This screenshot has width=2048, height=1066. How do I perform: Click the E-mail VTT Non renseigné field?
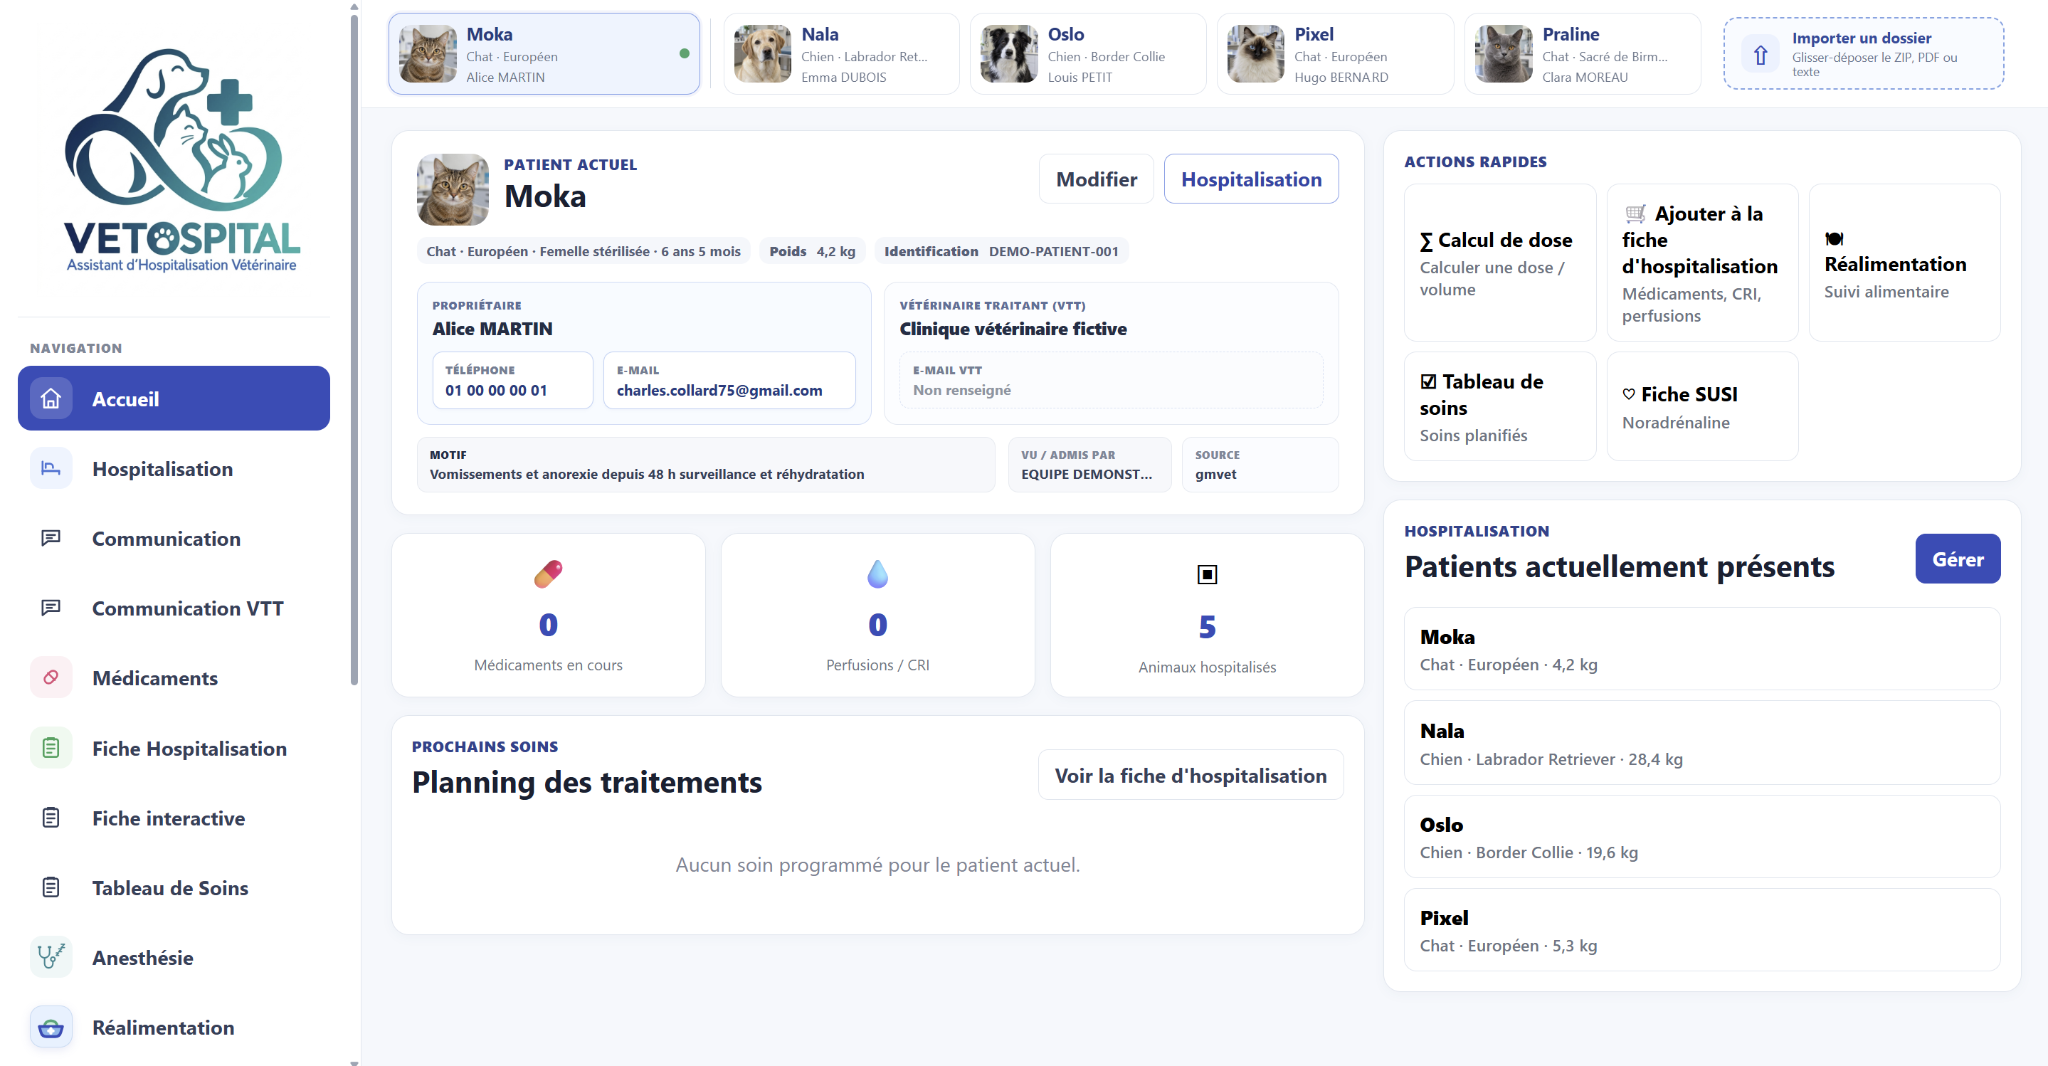point(1111,380)
